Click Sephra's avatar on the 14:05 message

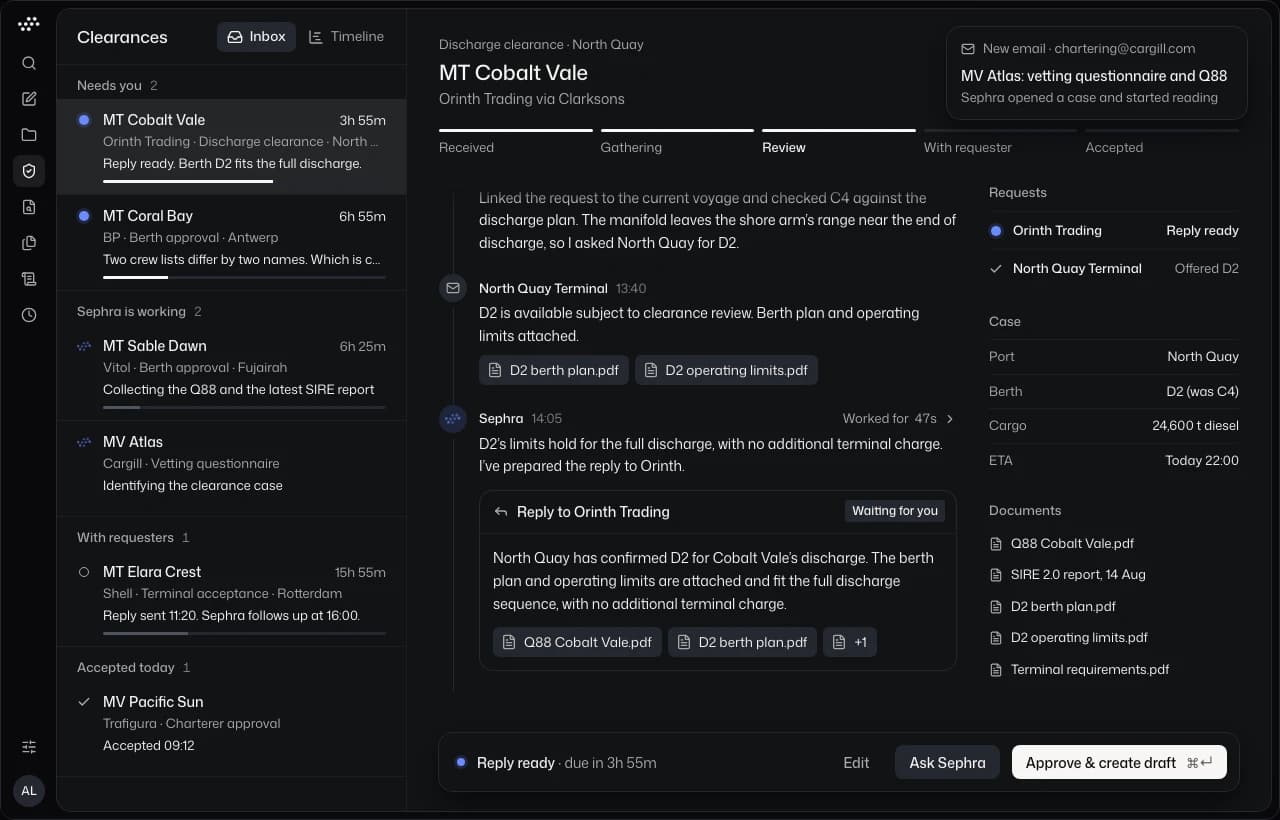(453, 418)
